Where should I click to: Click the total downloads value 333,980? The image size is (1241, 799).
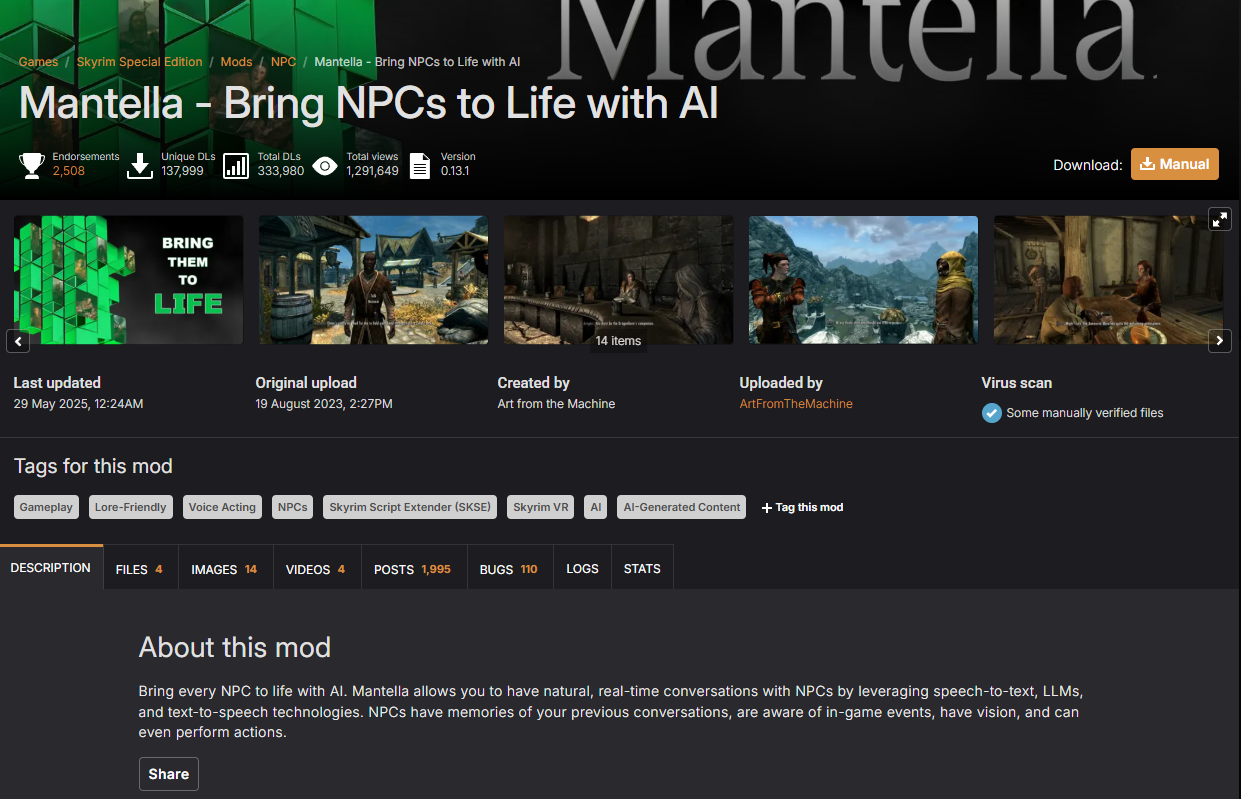281,171
